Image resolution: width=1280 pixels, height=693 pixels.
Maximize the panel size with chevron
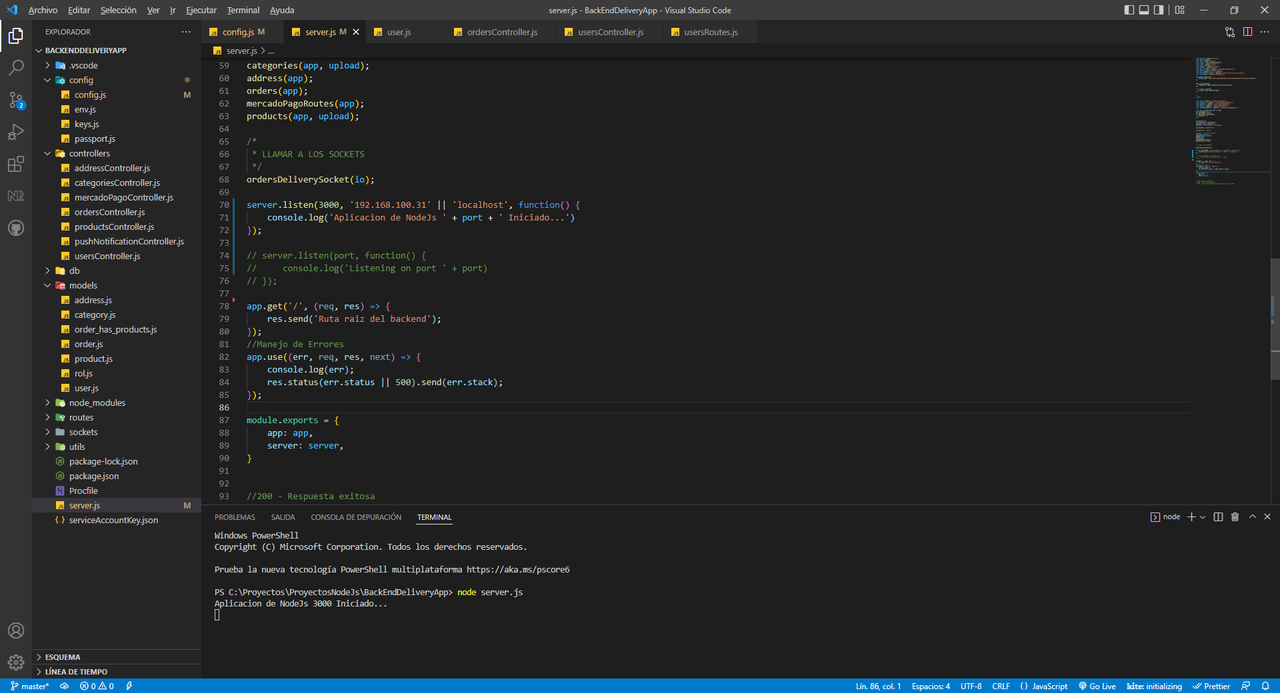tap(1251, 517)
